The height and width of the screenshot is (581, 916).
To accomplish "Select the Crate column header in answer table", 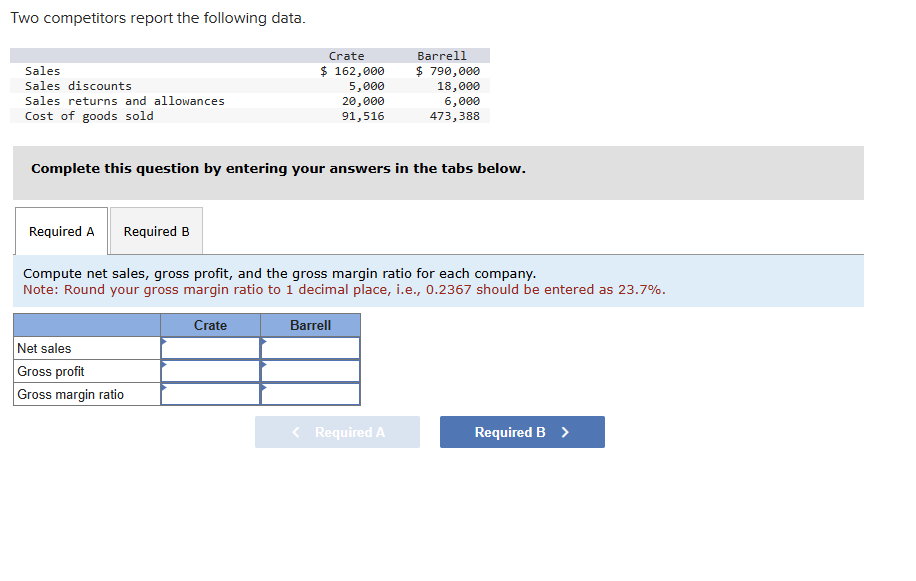I will [210, 325].
